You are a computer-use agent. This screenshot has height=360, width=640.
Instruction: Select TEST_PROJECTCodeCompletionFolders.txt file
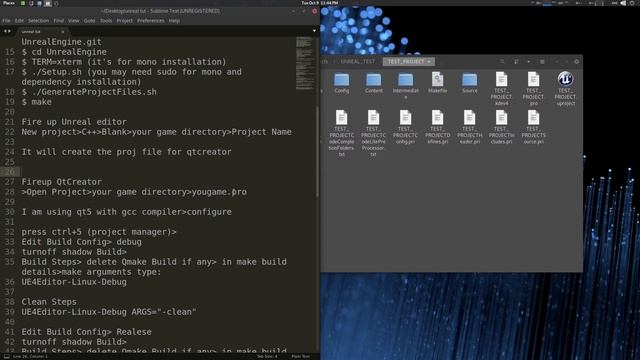pos(342,133)
